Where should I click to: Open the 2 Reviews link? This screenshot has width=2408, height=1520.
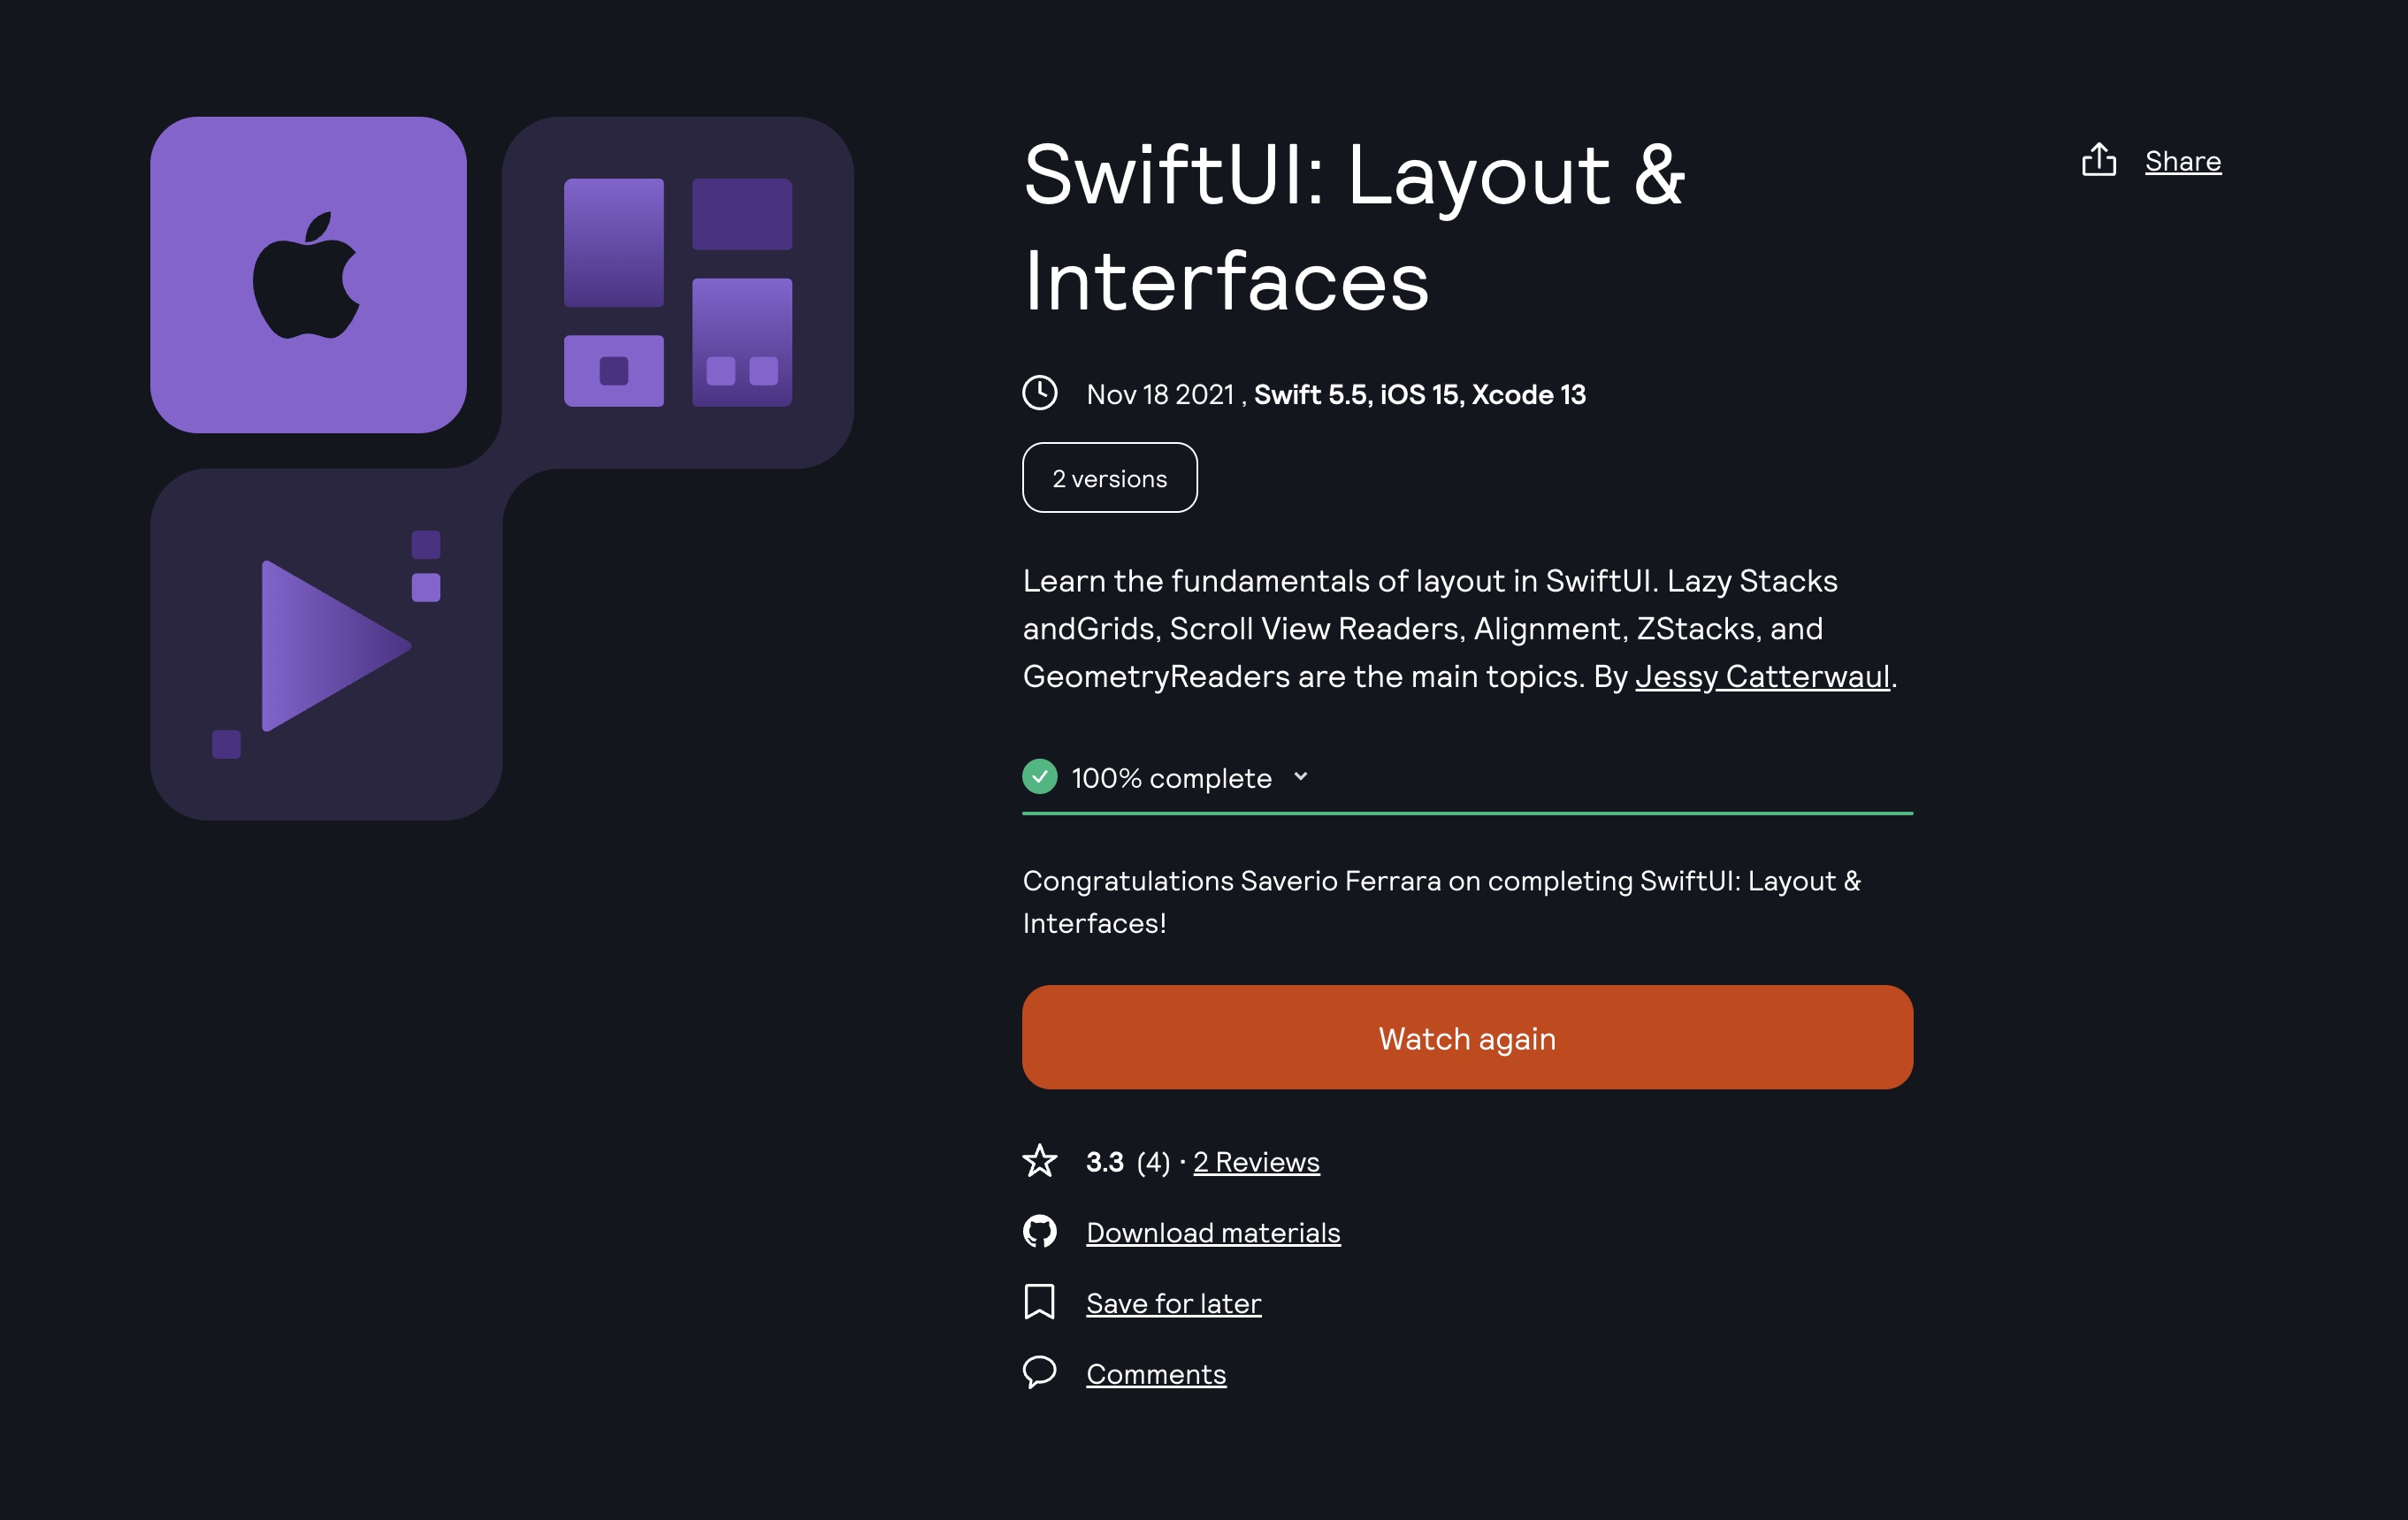pyautogui.click(x=1256, y=1162)
